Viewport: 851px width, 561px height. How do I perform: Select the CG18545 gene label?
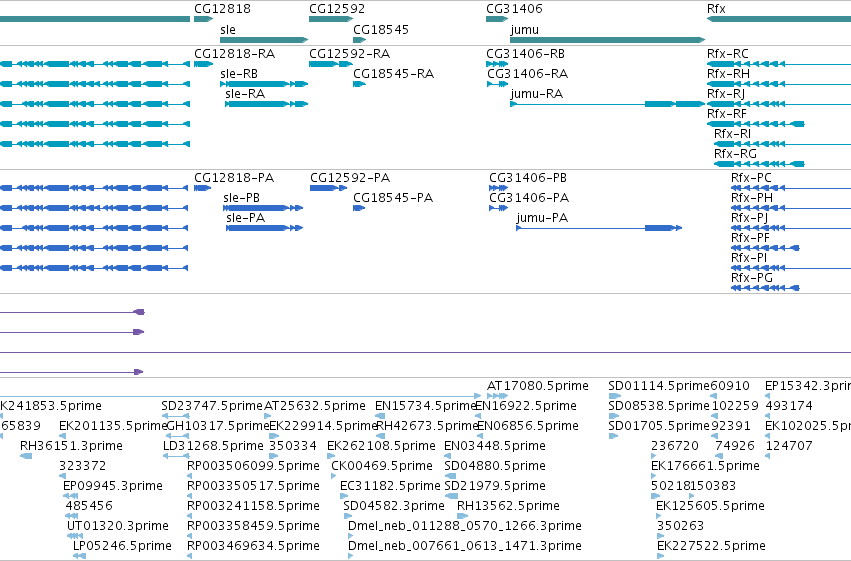click(381, 29)
